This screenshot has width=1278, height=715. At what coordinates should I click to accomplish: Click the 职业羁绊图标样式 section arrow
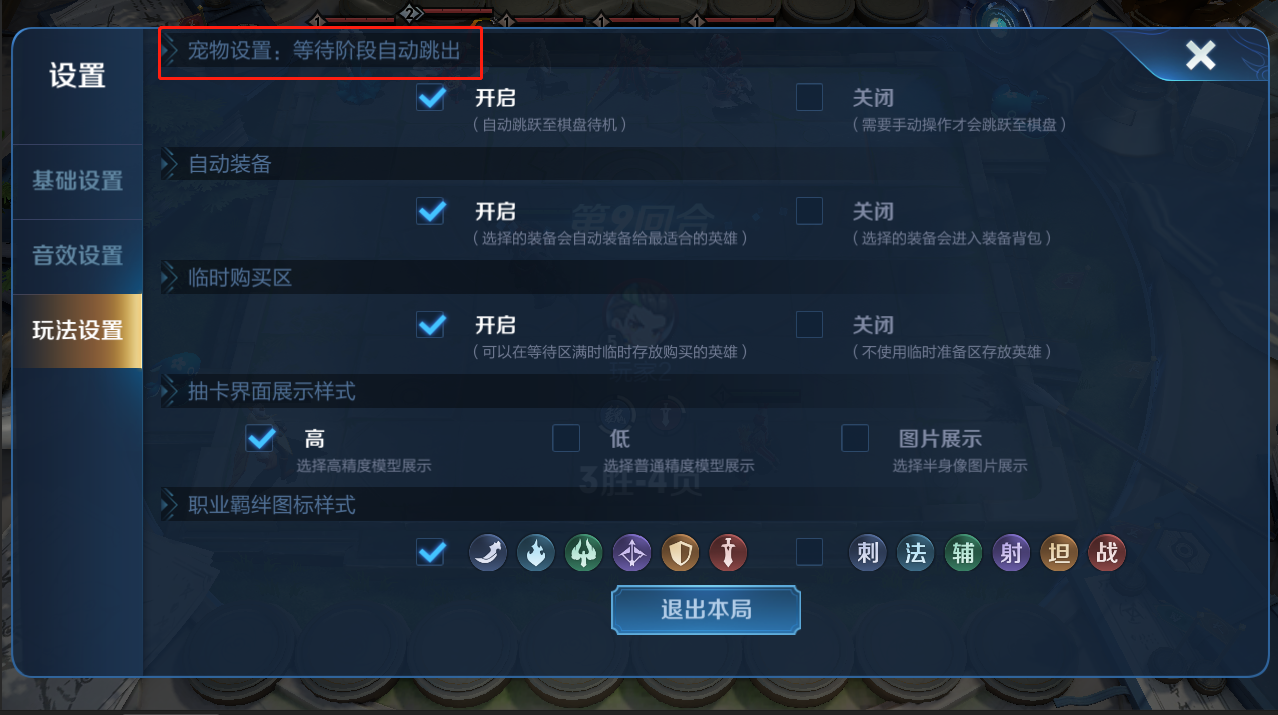click(x=170, y=505)
